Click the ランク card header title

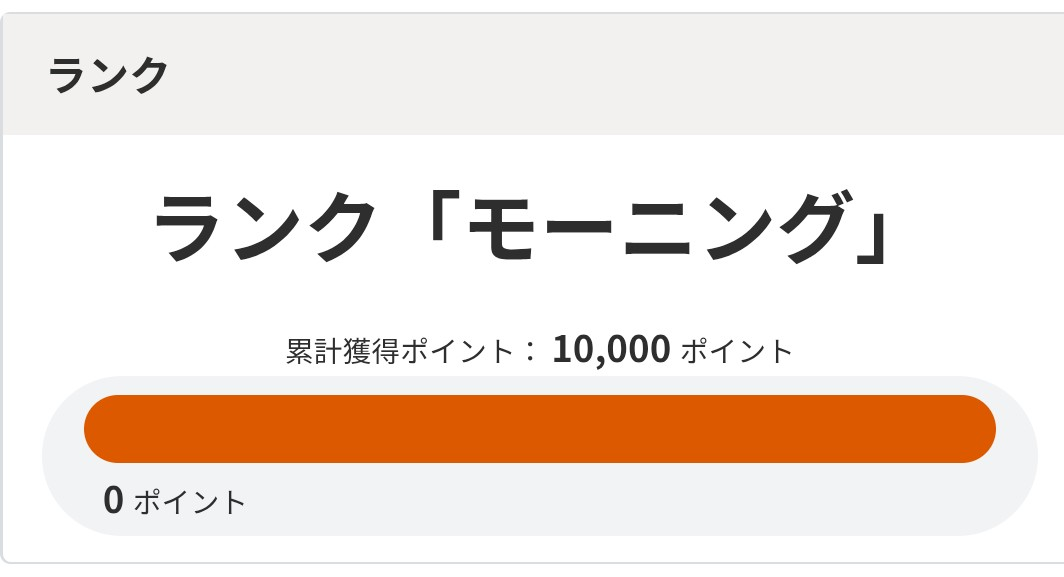[108, 76]
